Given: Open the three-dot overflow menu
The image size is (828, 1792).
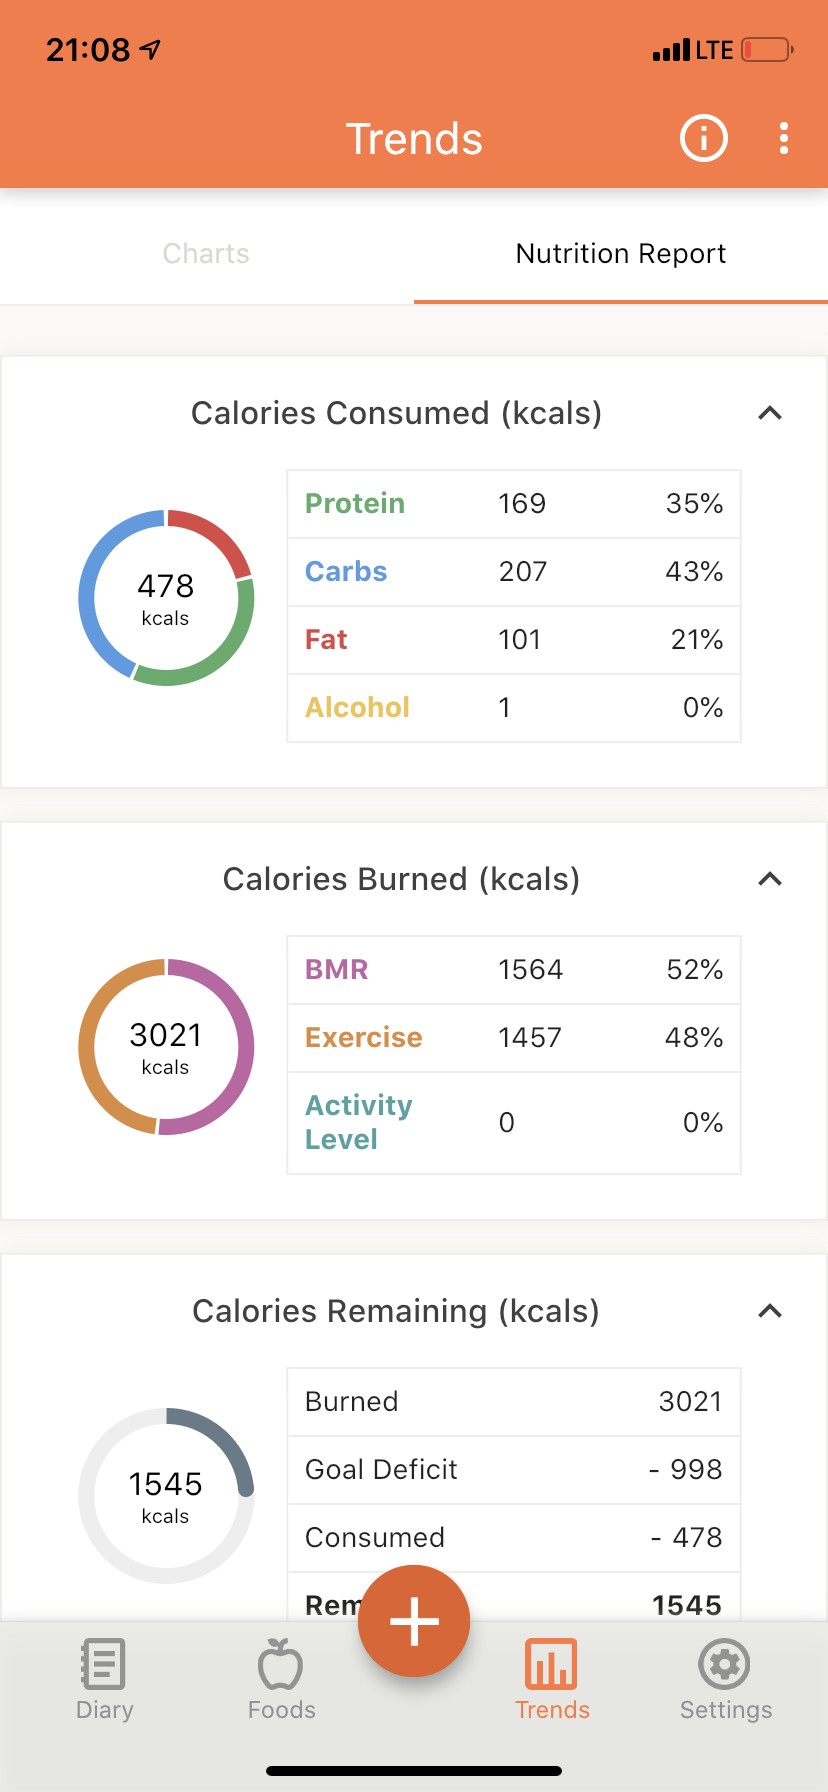Looking at the screenshot, I should click(x=784, y=138).
